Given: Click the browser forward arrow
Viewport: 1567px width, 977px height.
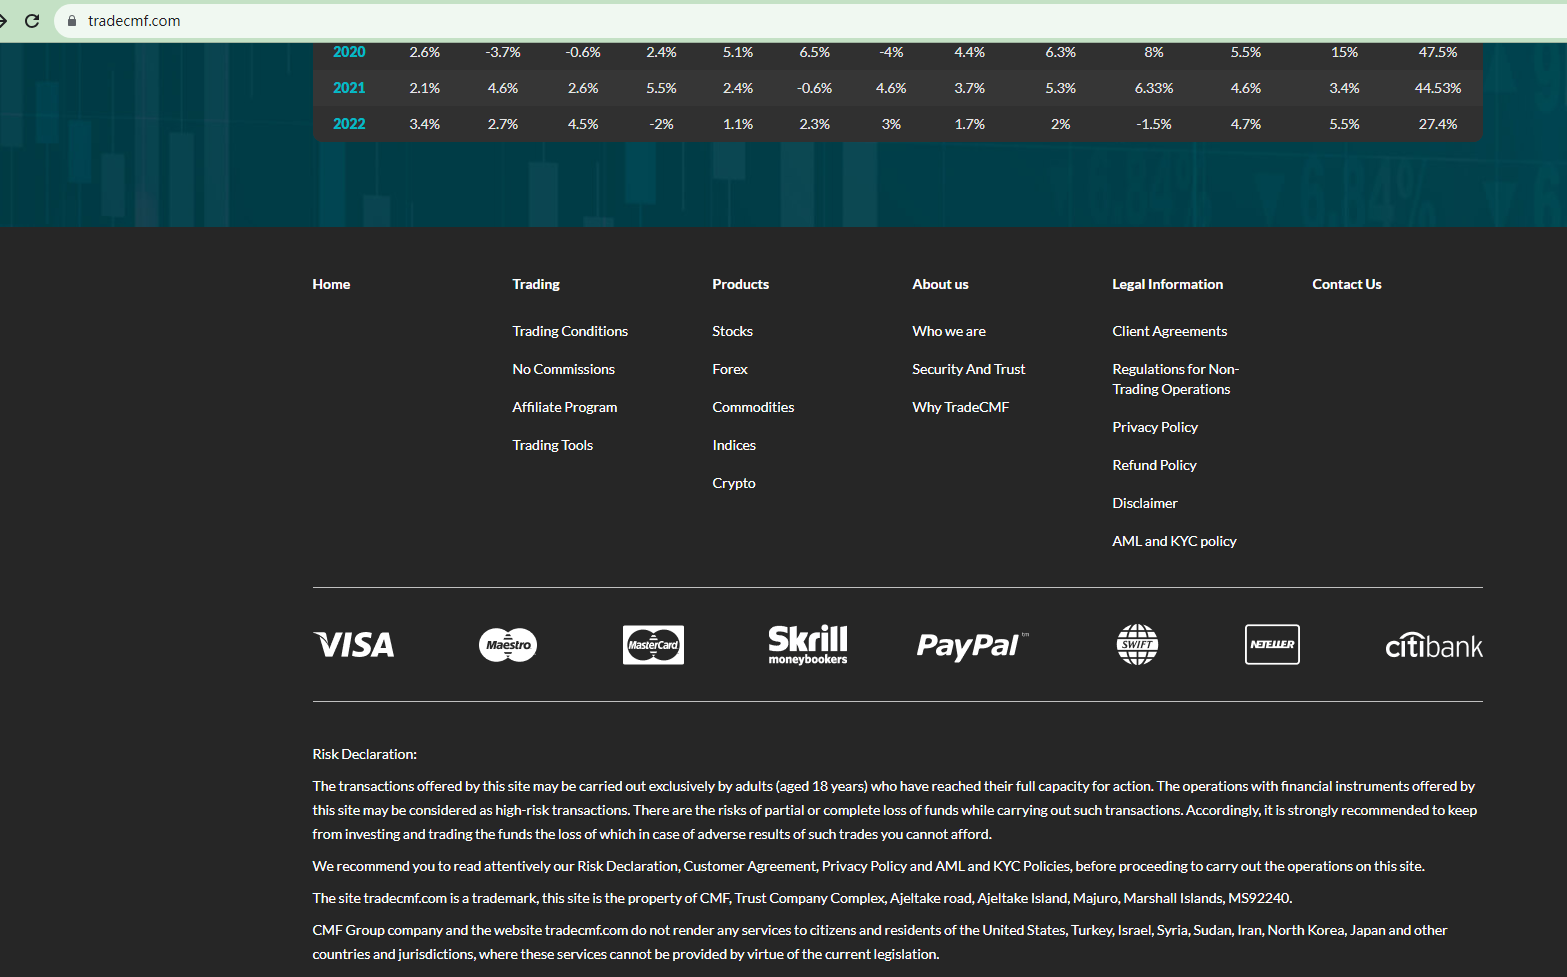Looking at the screenshot, I should click(3, 21).
